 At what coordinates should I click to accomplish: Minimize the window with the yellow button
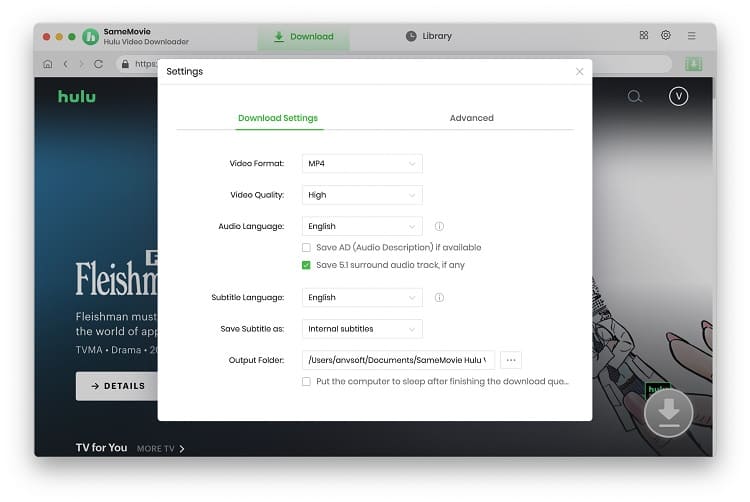(59, 37)
